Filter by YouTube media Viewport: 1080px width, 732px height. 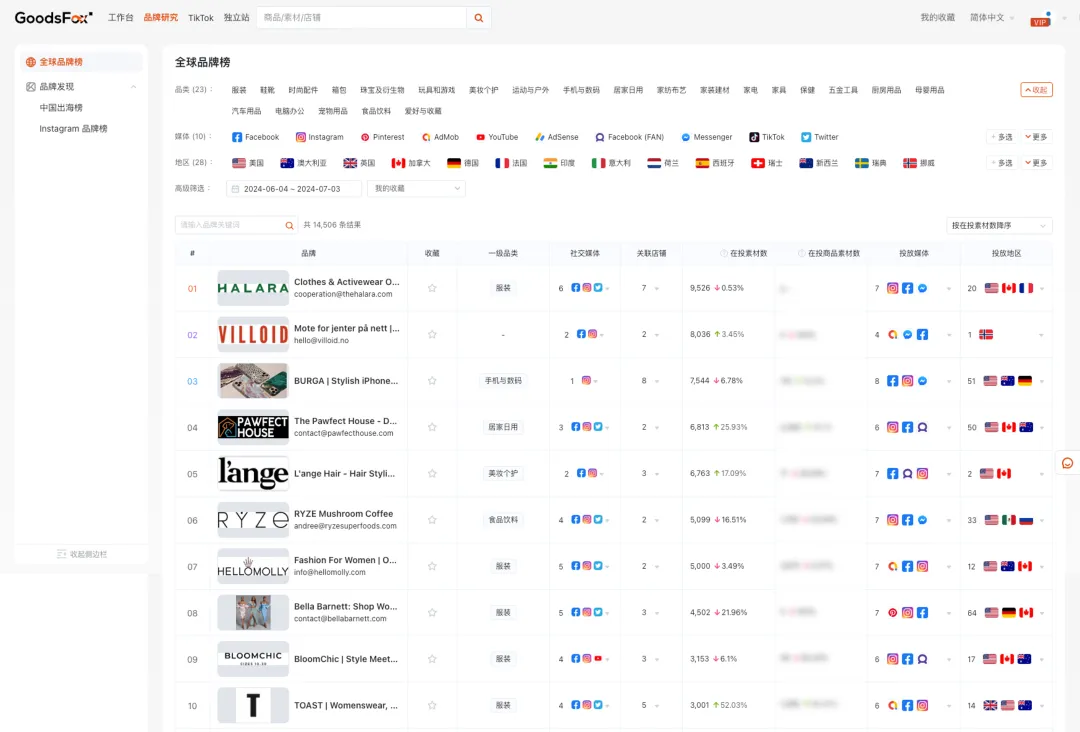click(x=497, y=137)
